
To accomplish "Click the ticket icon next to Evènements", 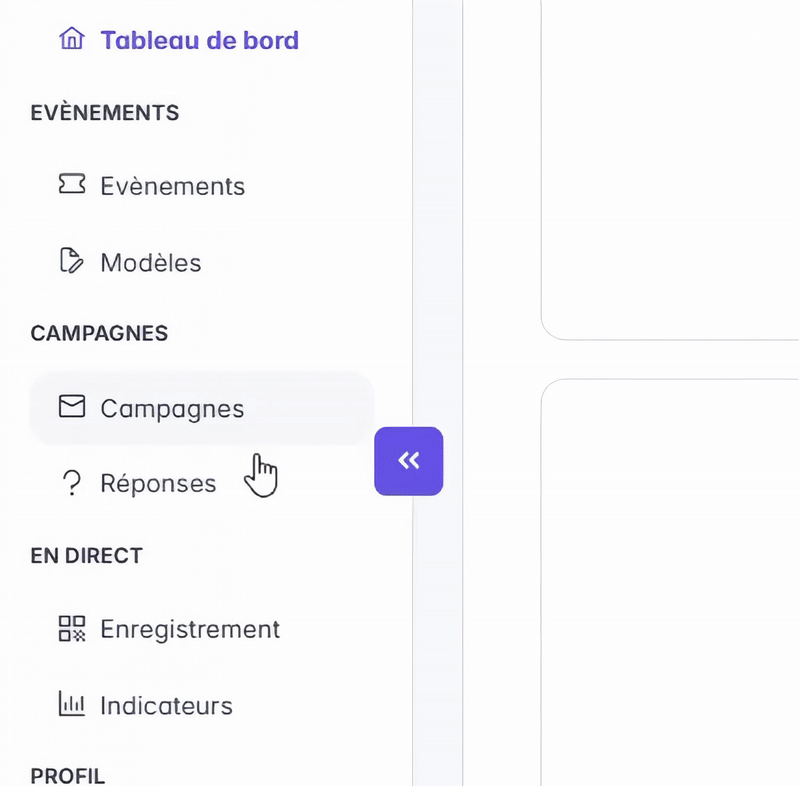I will 72,185.
